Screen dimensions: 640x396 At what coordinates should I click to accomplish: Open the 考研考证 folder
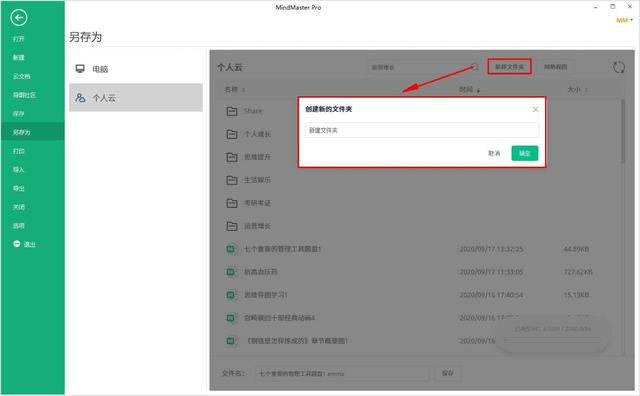pos(257,203)
